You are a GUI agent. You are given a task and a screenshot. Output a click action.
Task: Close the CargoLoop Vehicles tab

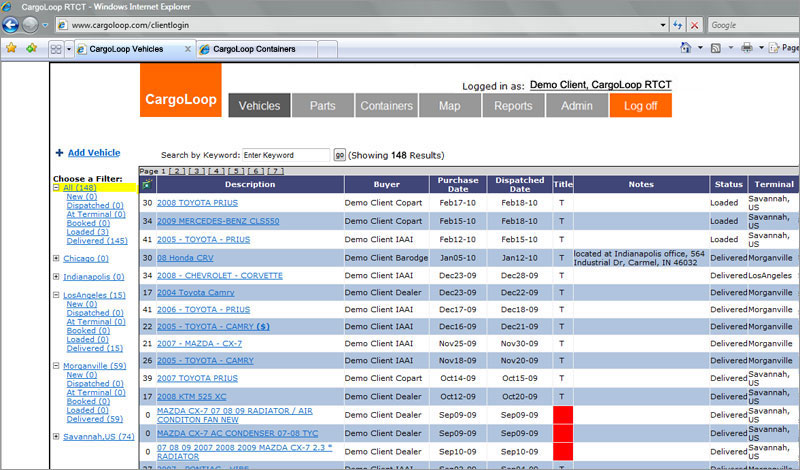click(x=187, y=49)
